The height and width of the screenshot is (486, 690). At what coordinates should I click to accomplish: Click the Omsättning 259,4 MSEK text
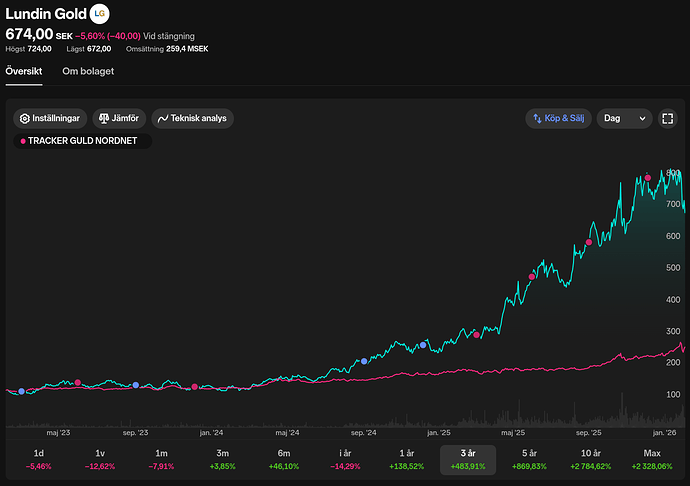[x=167, y=49]
